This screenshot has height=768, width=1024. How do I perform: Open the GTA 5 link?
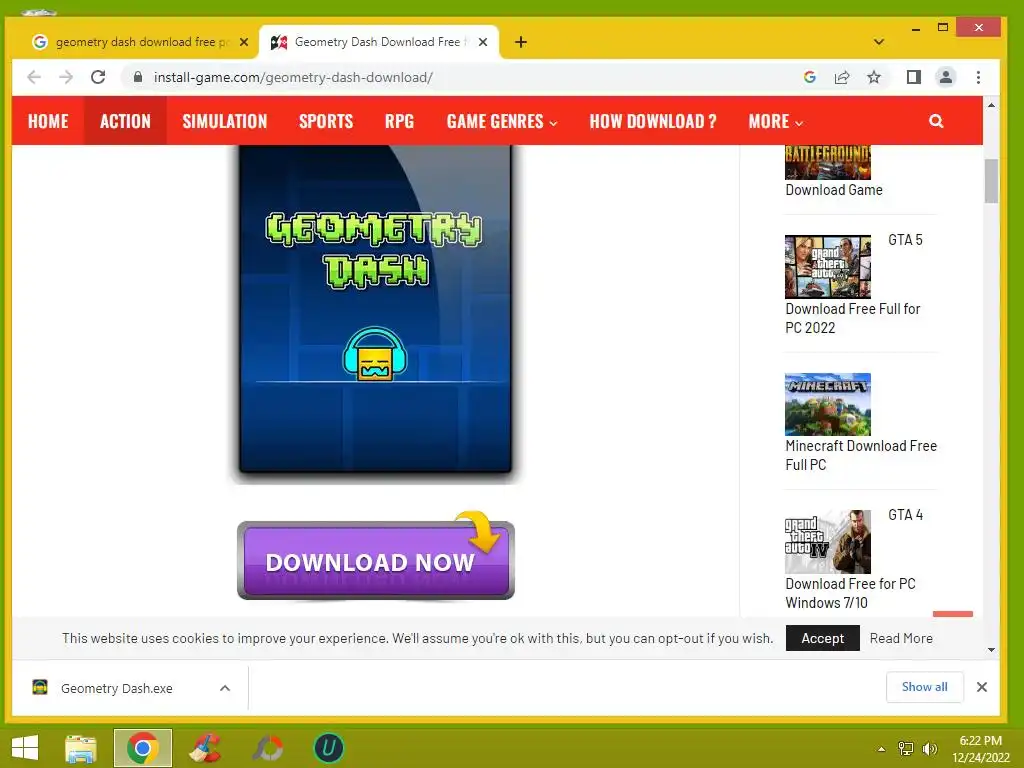click(x=905, y=240)
